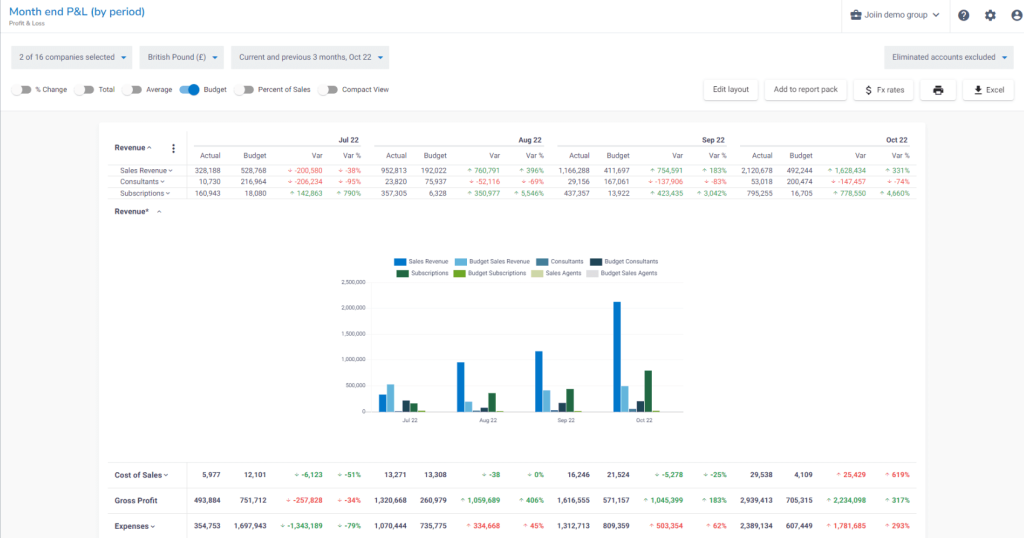Turn on the Compact View toggle
Image resolution: width=1024 pixels, height=538 pixels.
pyautogui.click(x=328, y=89)
